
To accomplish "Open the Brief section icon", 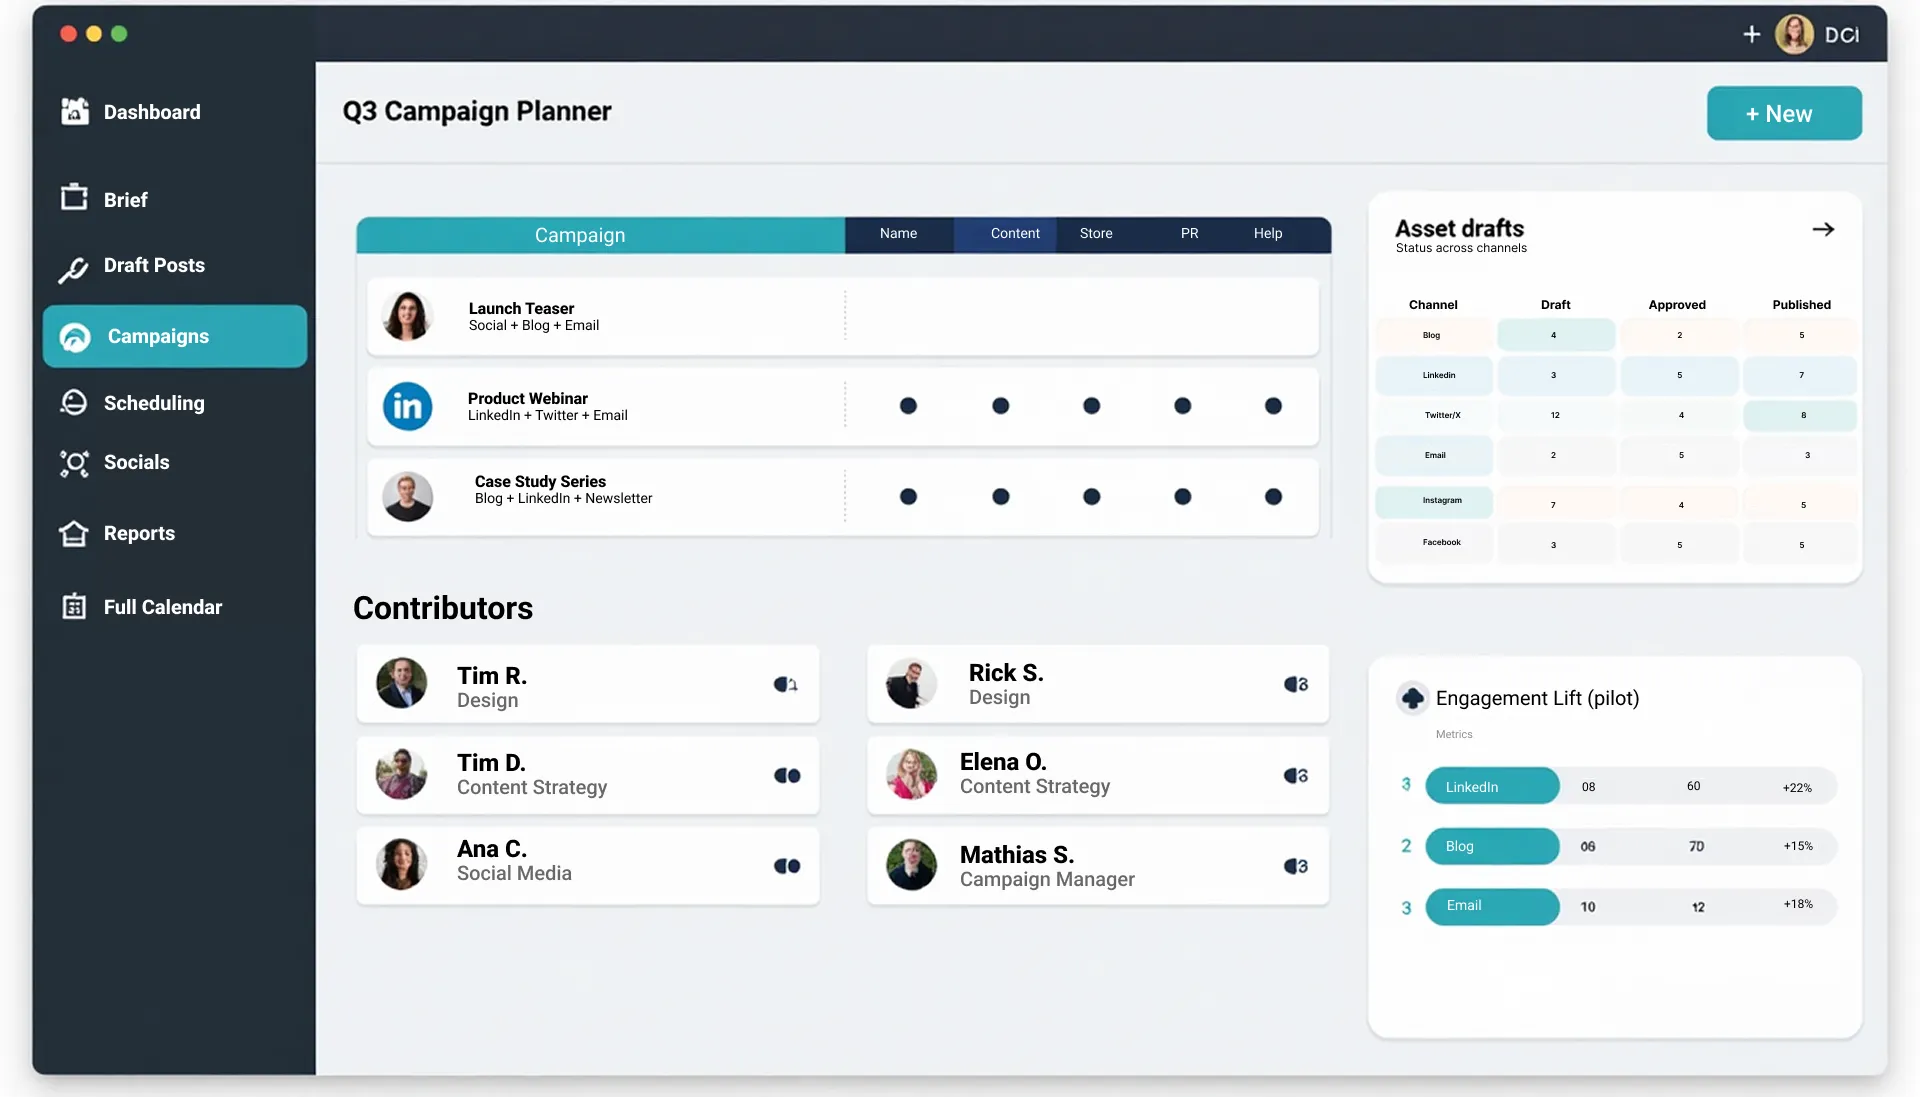I will (x=74, y=198).
